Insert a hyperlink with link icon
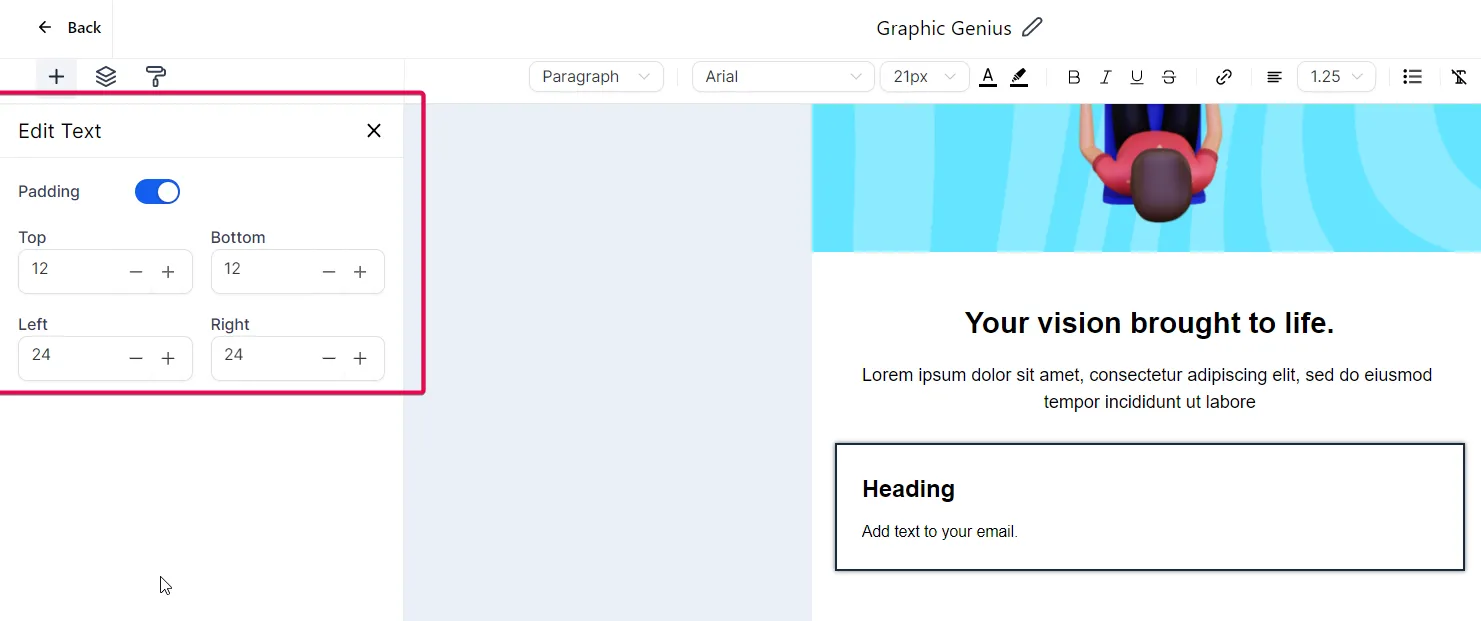 (x=1223, y=77)
